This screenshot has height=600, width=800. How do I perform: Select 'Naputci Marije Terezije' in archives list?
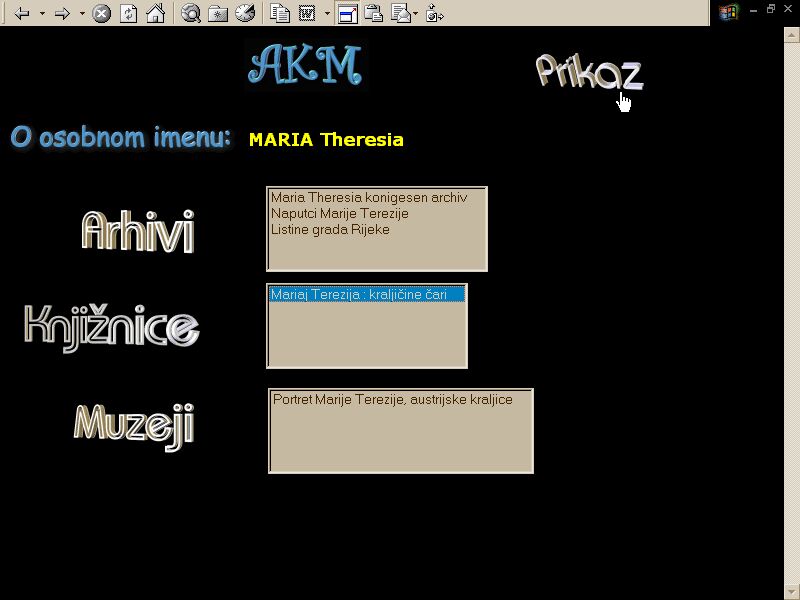(x=339, y=213)
